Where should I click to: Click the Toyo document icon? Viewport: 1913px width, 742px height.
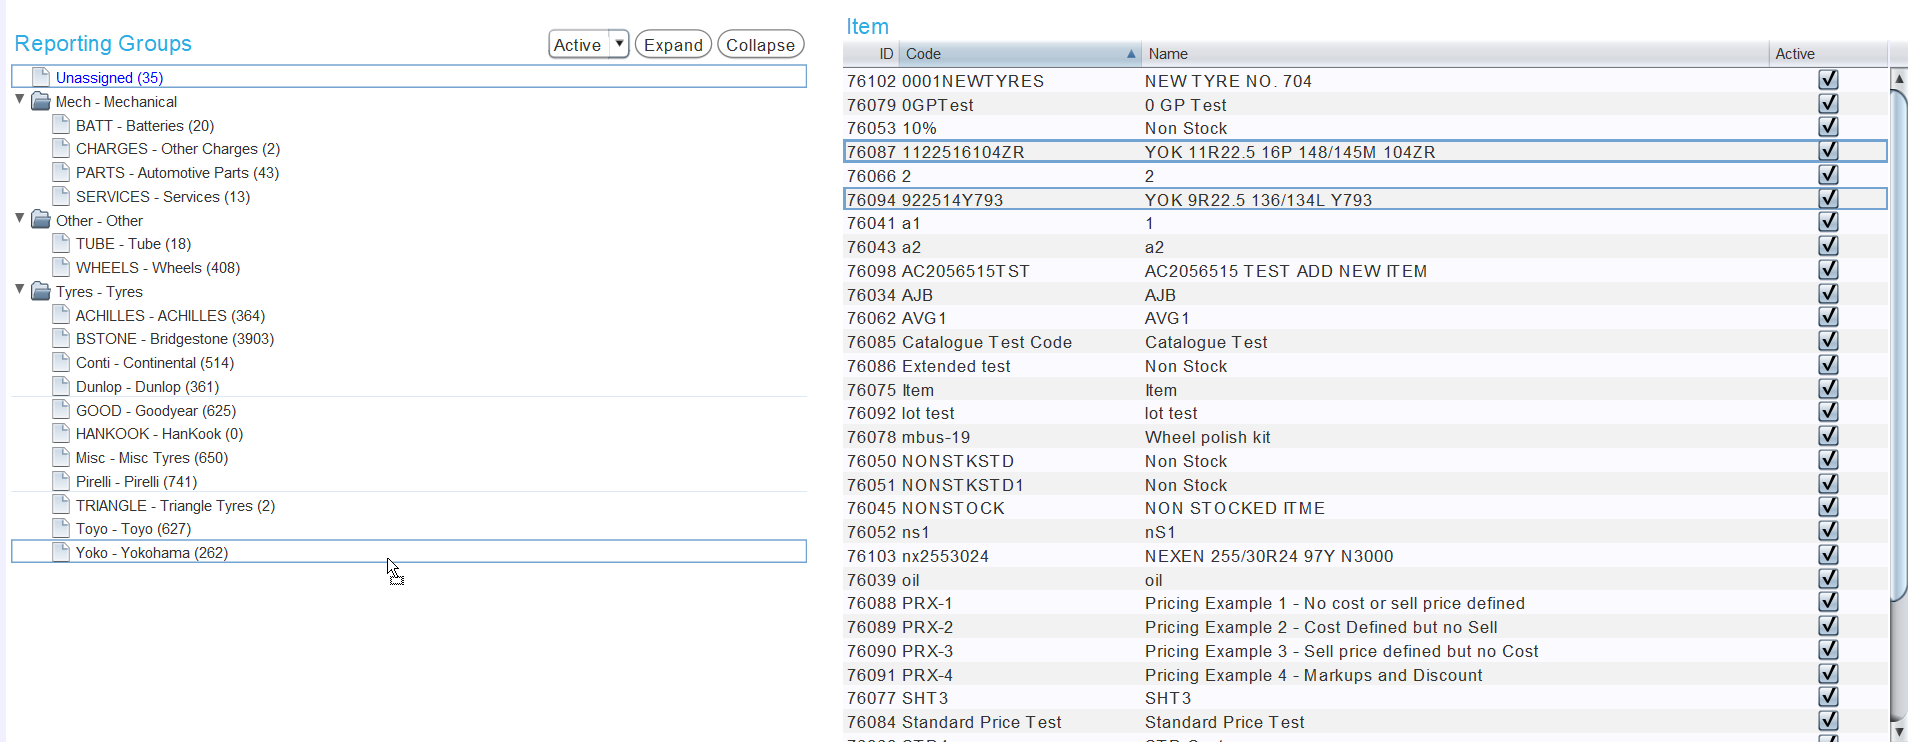61,528
